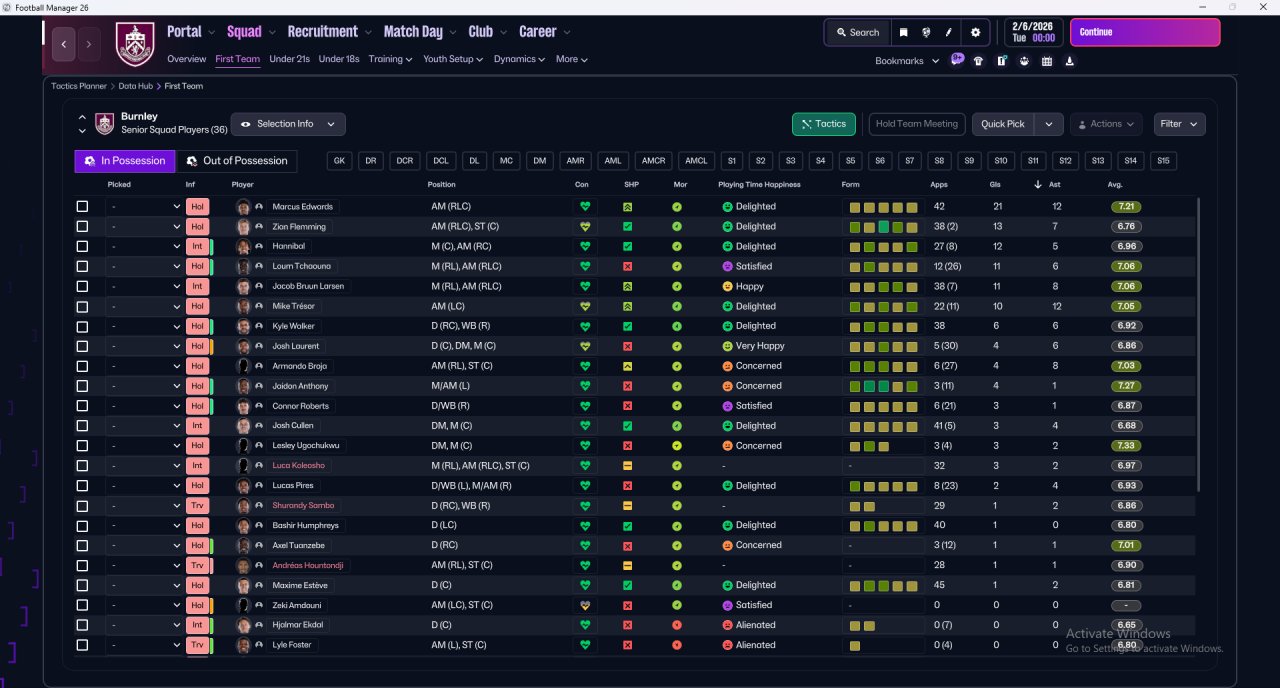Switch to the Overview tab
This screenshot has width=1280, height=688.
tap(187, 59)
